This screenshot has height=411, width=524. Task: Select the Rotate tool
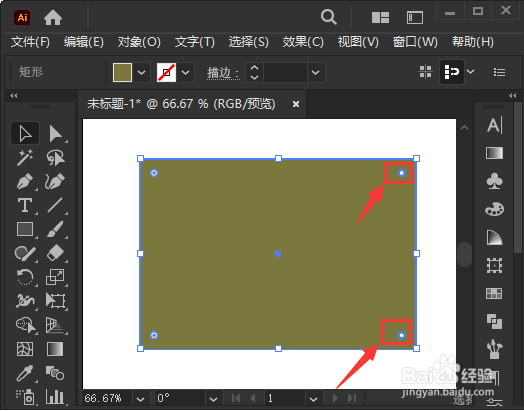(x=25, y=277)
